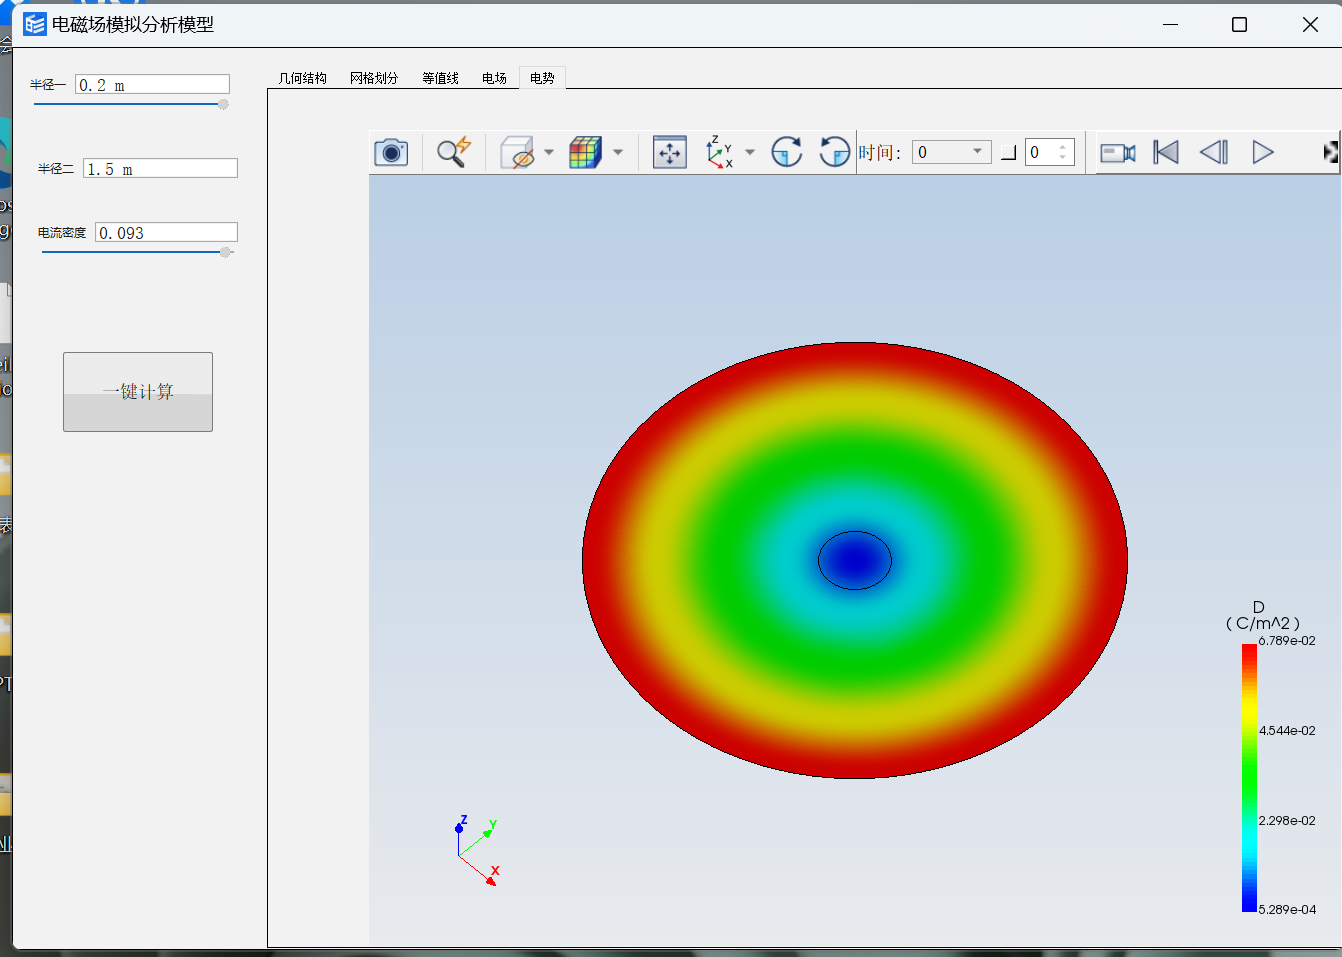Switch to the 几何结构 tab

pyautogui.click(x=303, y=78)
